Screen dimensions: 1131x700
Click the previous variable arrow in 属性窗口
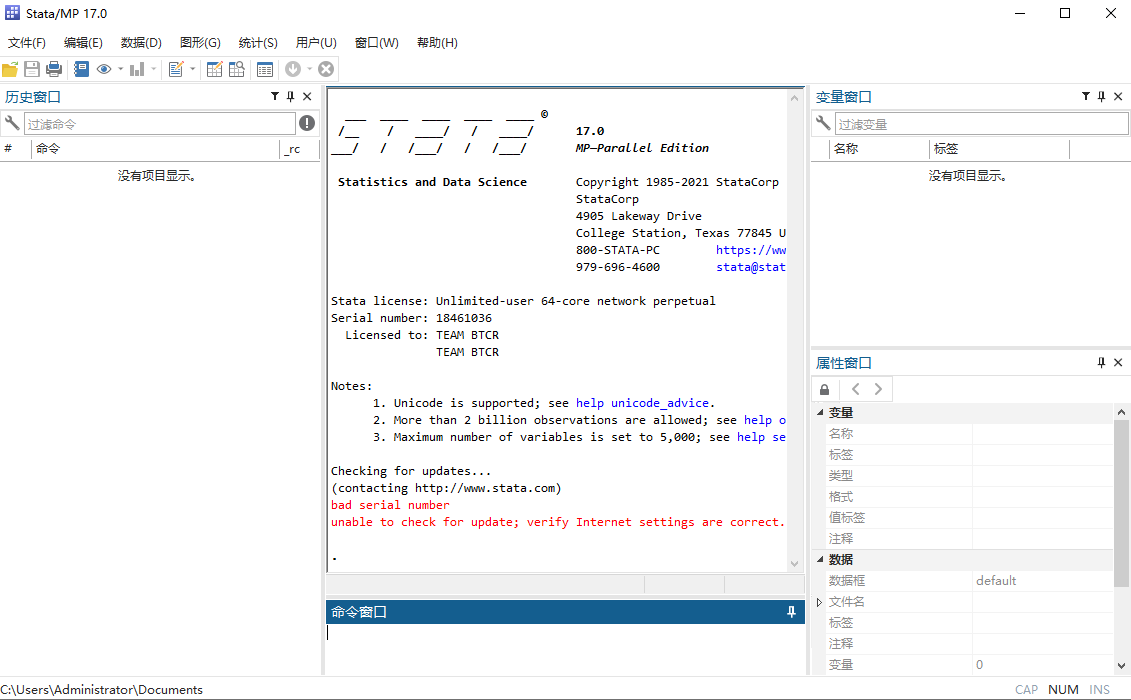click(855, 389)
